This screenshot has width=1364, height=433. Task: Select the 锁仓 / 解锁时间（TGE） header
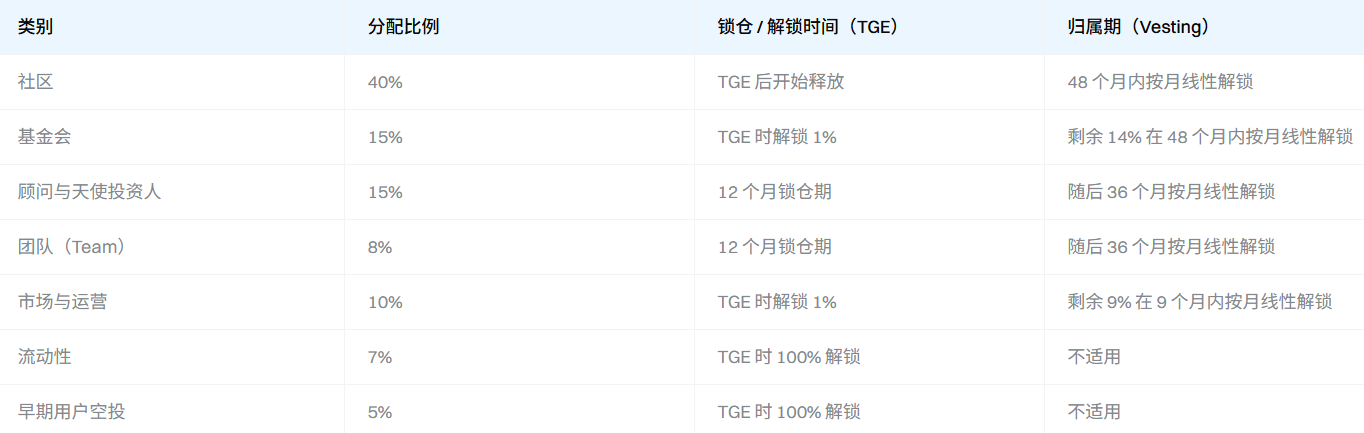click(x=808, y=27)
